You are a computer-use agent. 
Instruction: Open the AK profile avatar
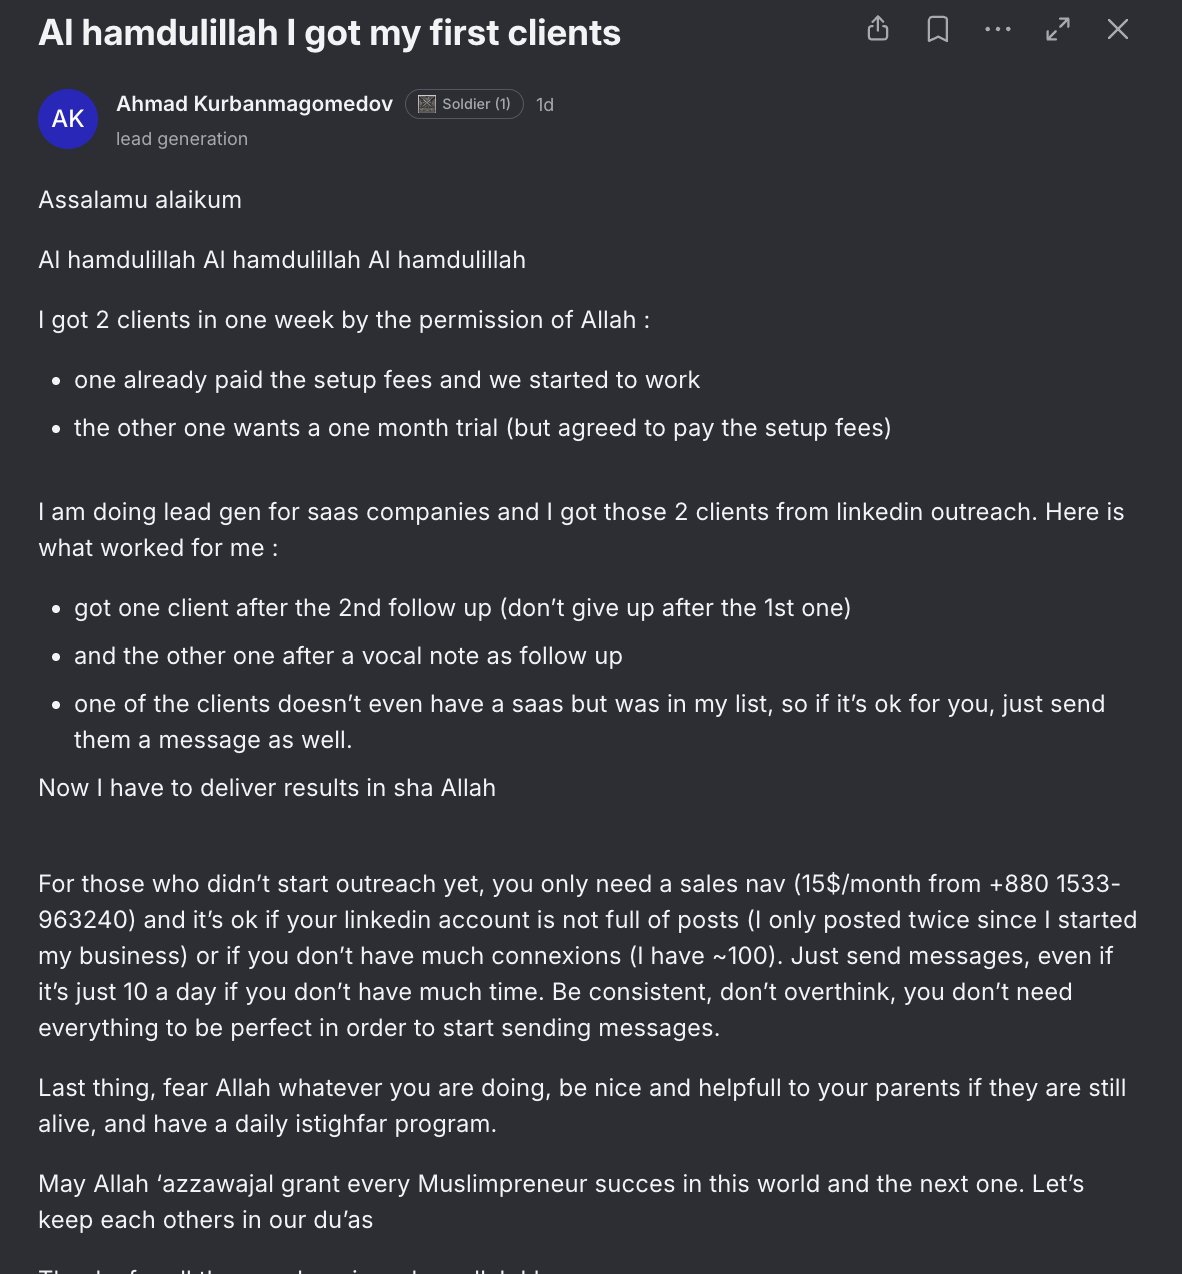click(68, 119)
